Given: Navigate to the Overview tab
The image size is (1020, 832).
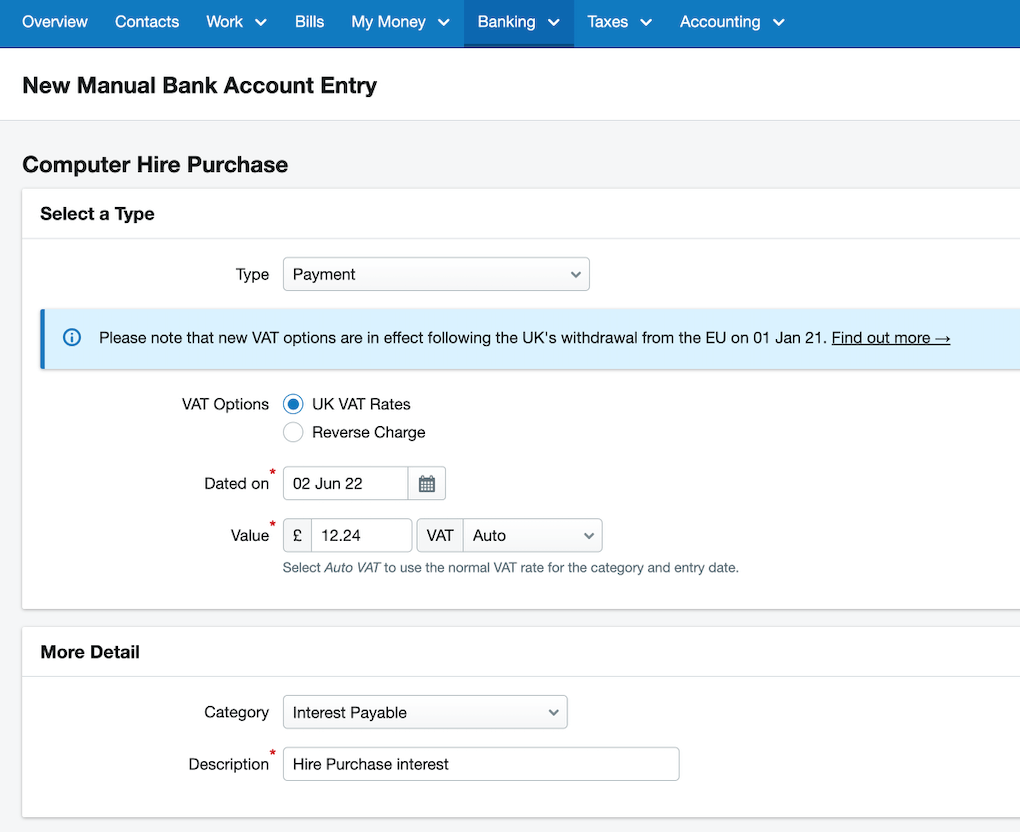Looking at the screenshot, I should 54,21.
